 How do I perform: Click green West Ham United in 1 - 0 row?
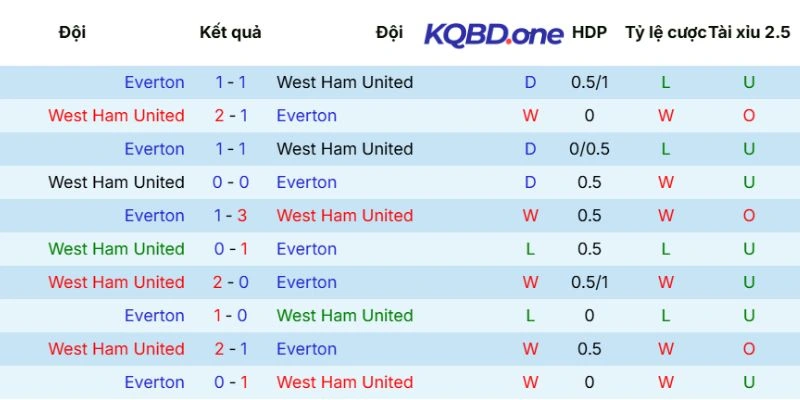point(344,316)
